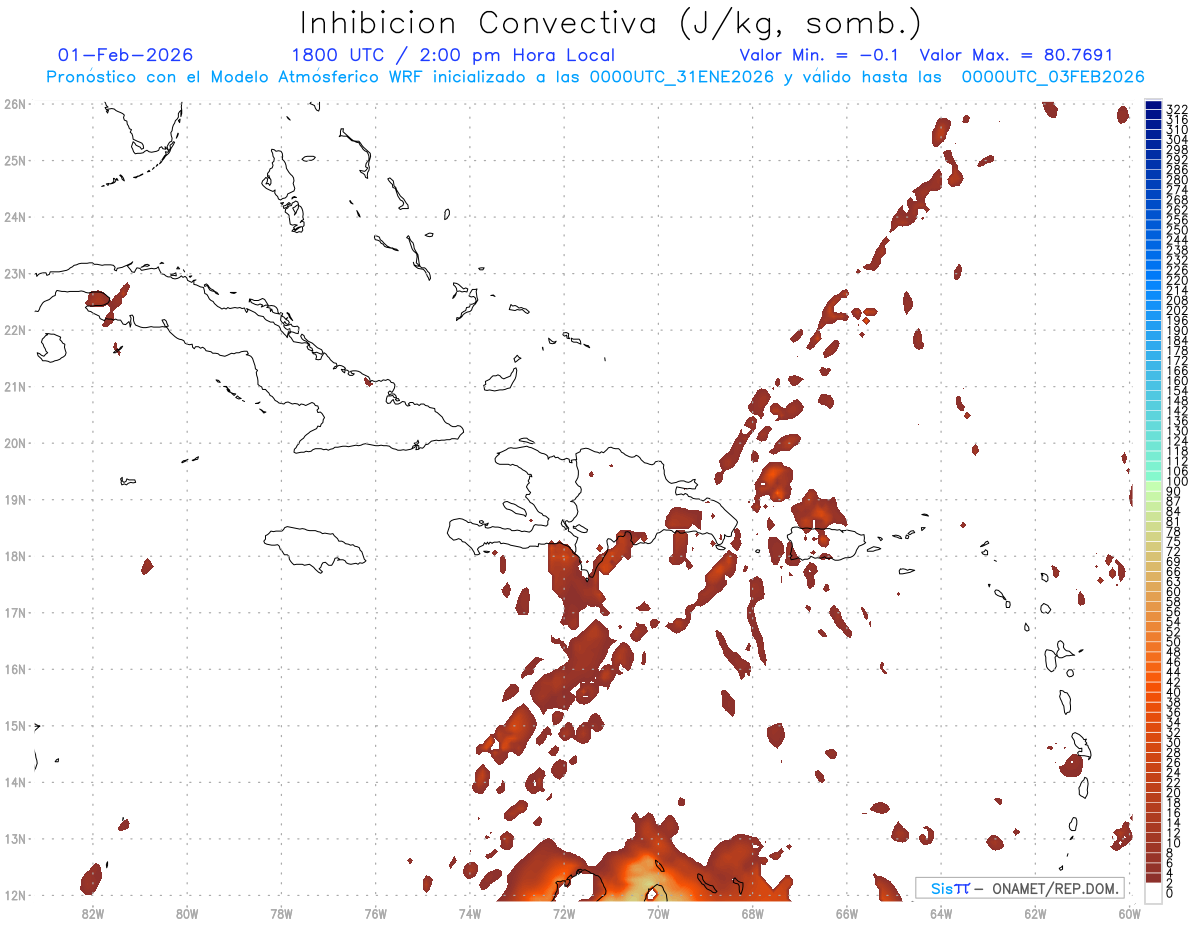Click the '17N' latitude label

(14, 612)
